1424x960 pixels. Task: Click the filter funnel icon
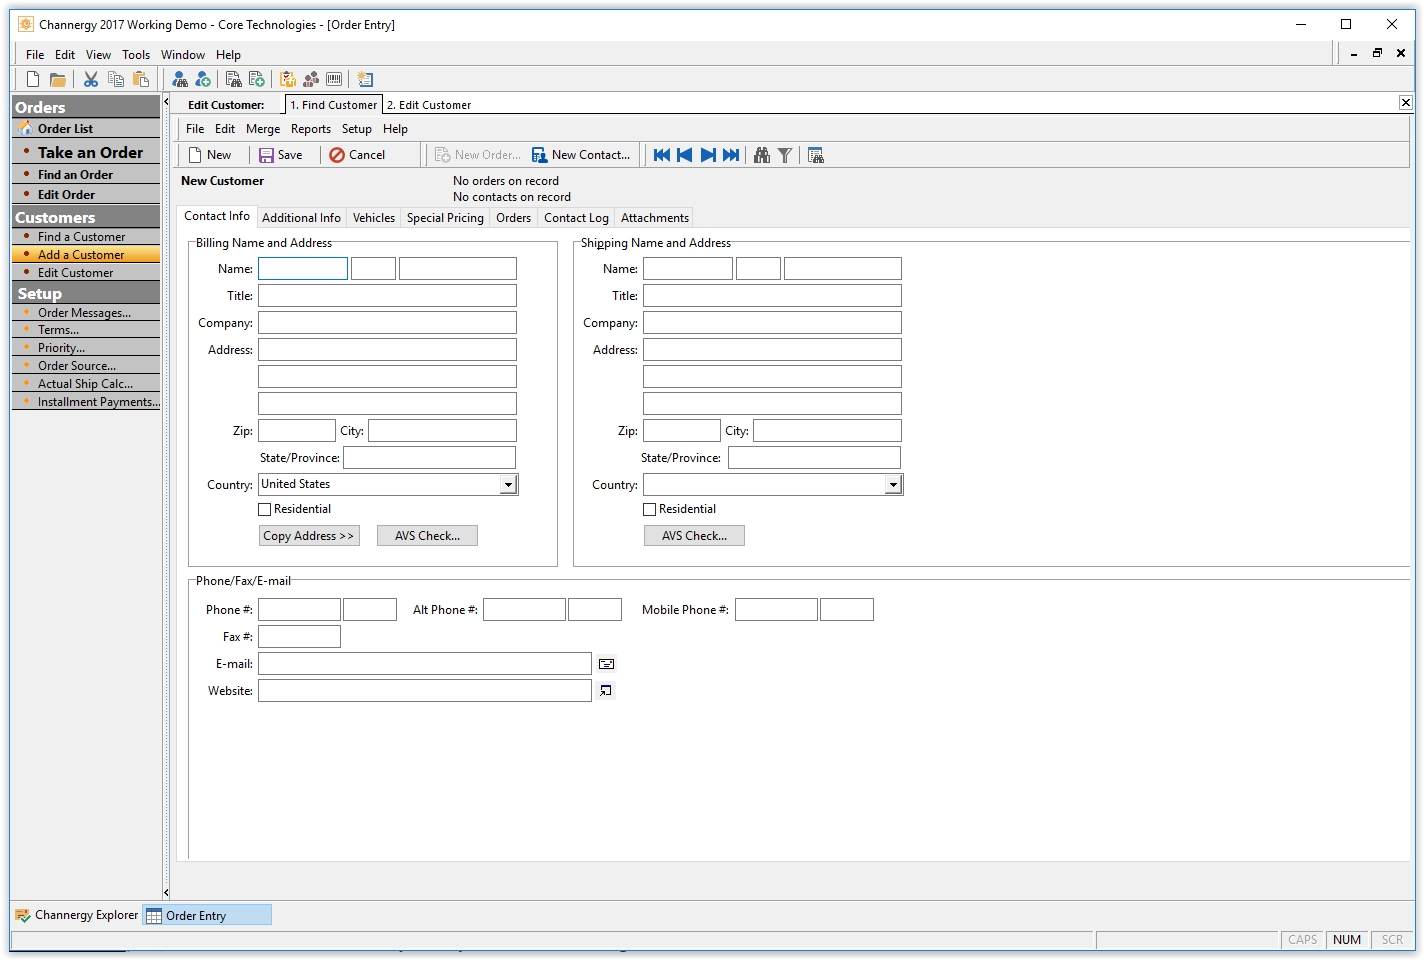785,155
